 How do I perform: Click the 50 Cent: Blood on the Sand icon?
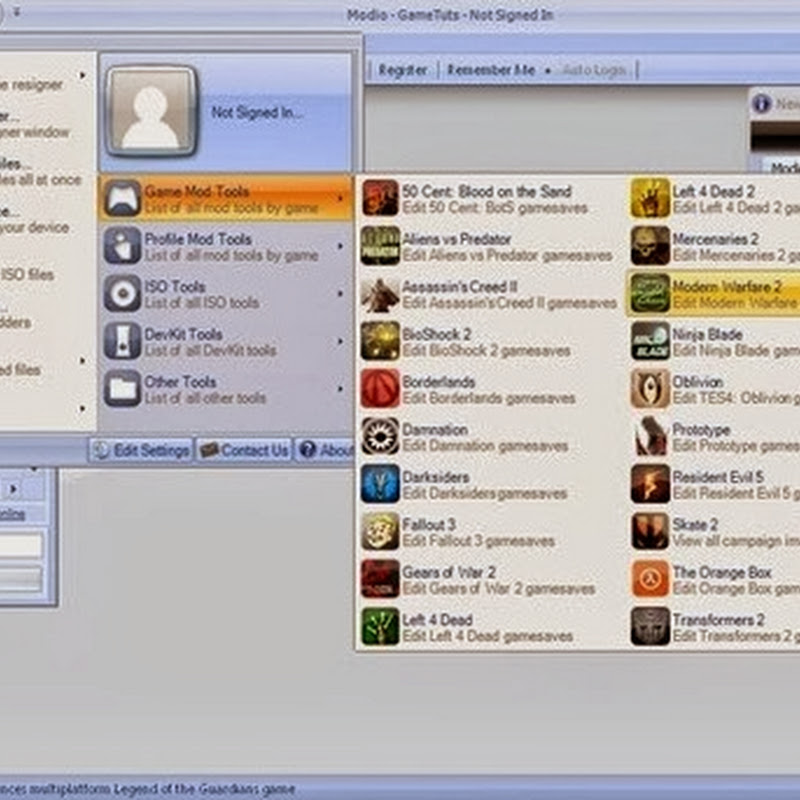380,198
